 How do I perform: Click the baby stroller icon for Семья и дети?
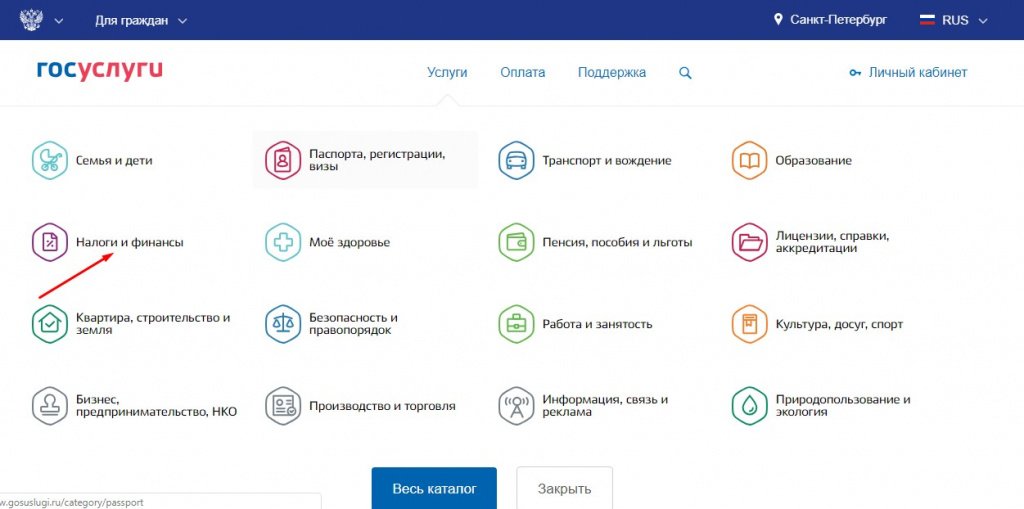tap(50, 160)
